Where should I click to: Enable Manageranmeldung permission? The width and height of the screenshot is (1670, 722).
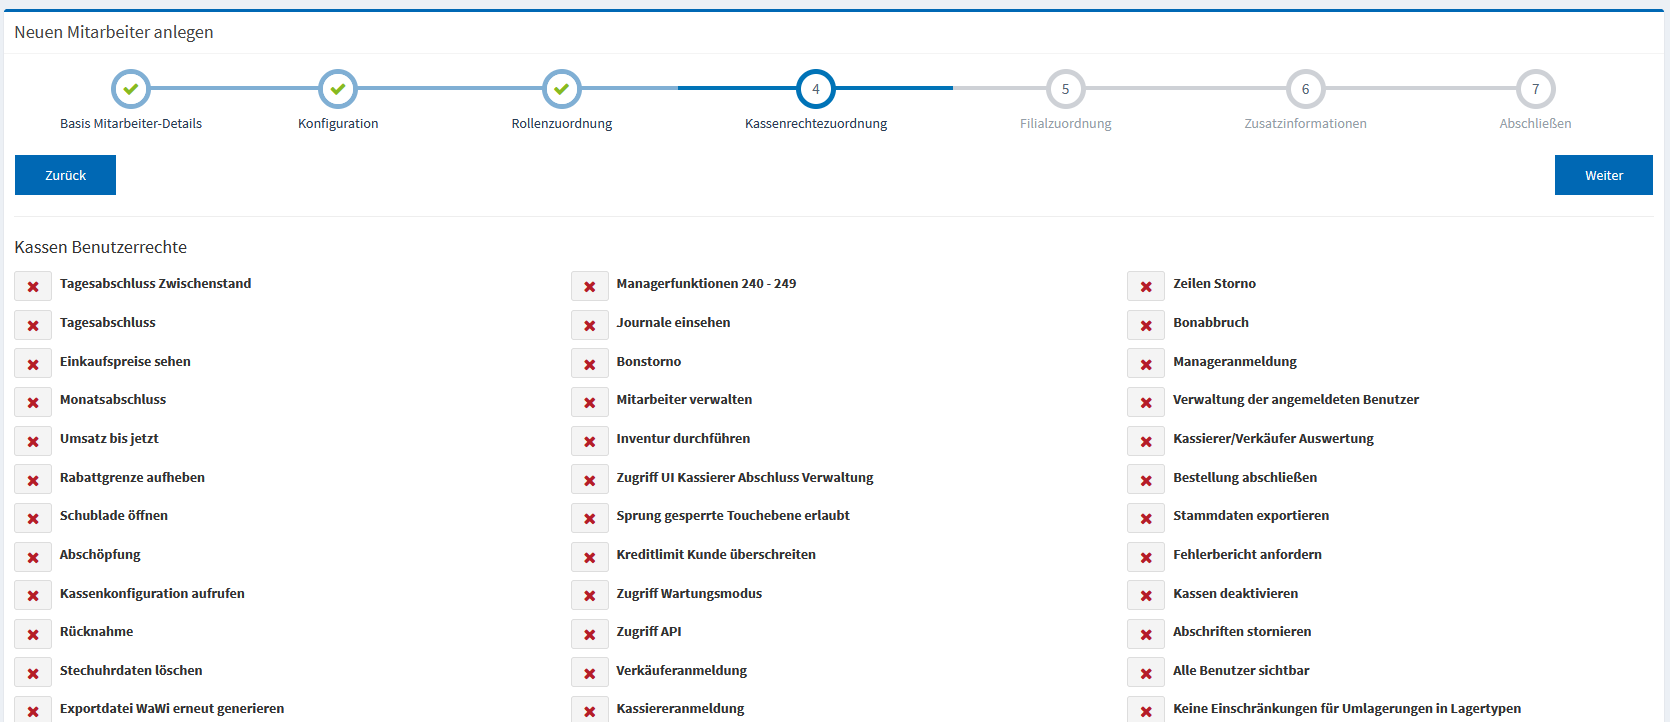pyautogui.click(x=1146, y=364)
